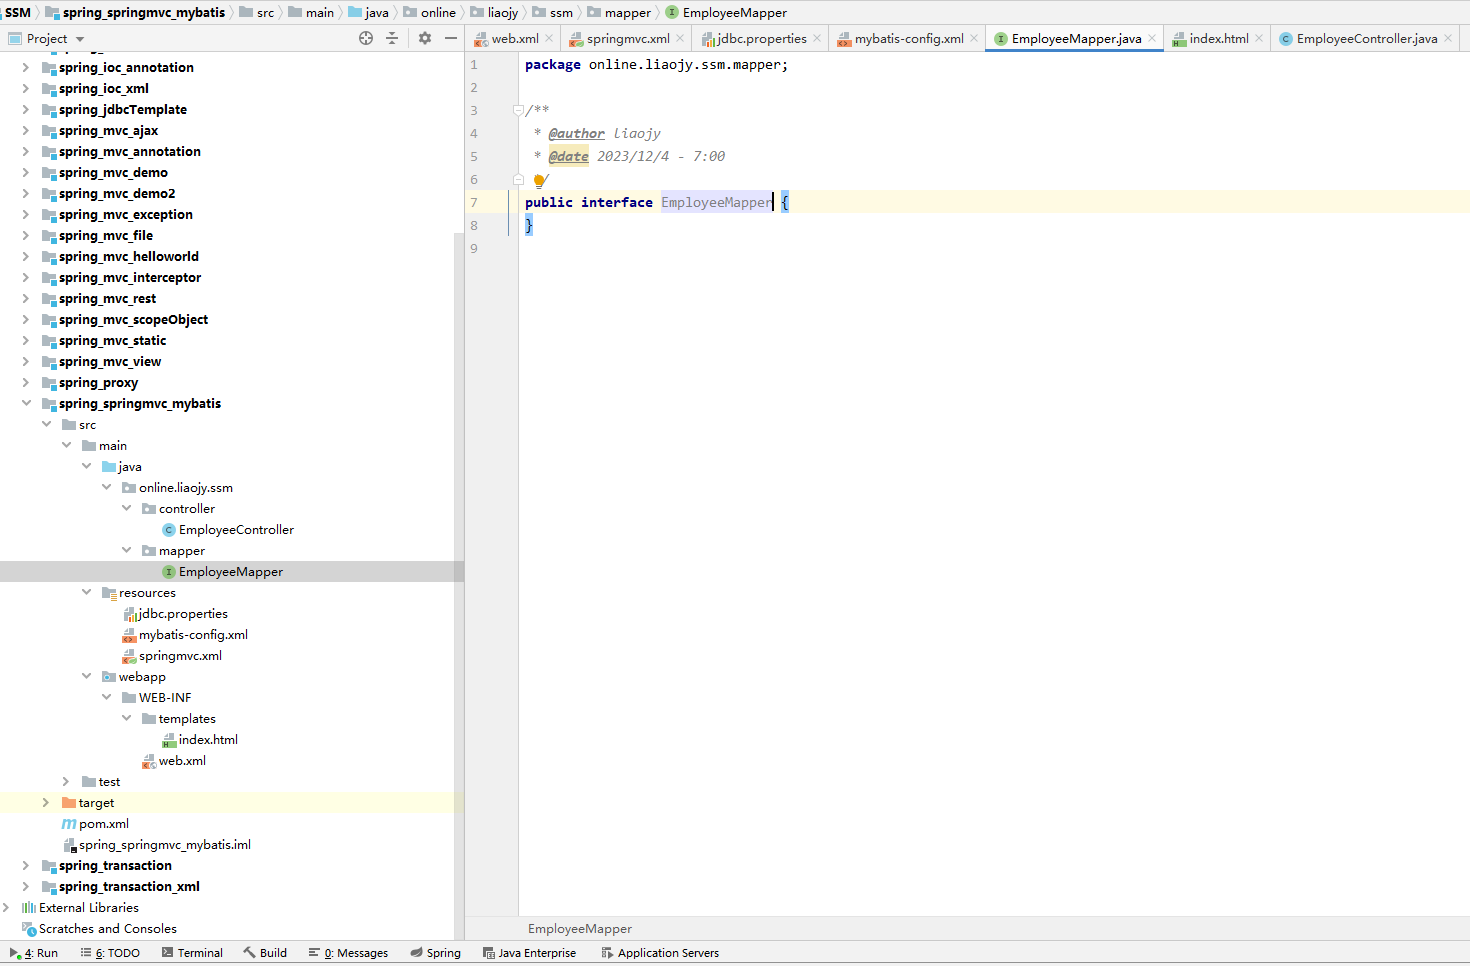Close the EmployeeMapper.java tab
Image resolution: width=1470 pixels, height=966 pixels.
(x=1152, y=38)
